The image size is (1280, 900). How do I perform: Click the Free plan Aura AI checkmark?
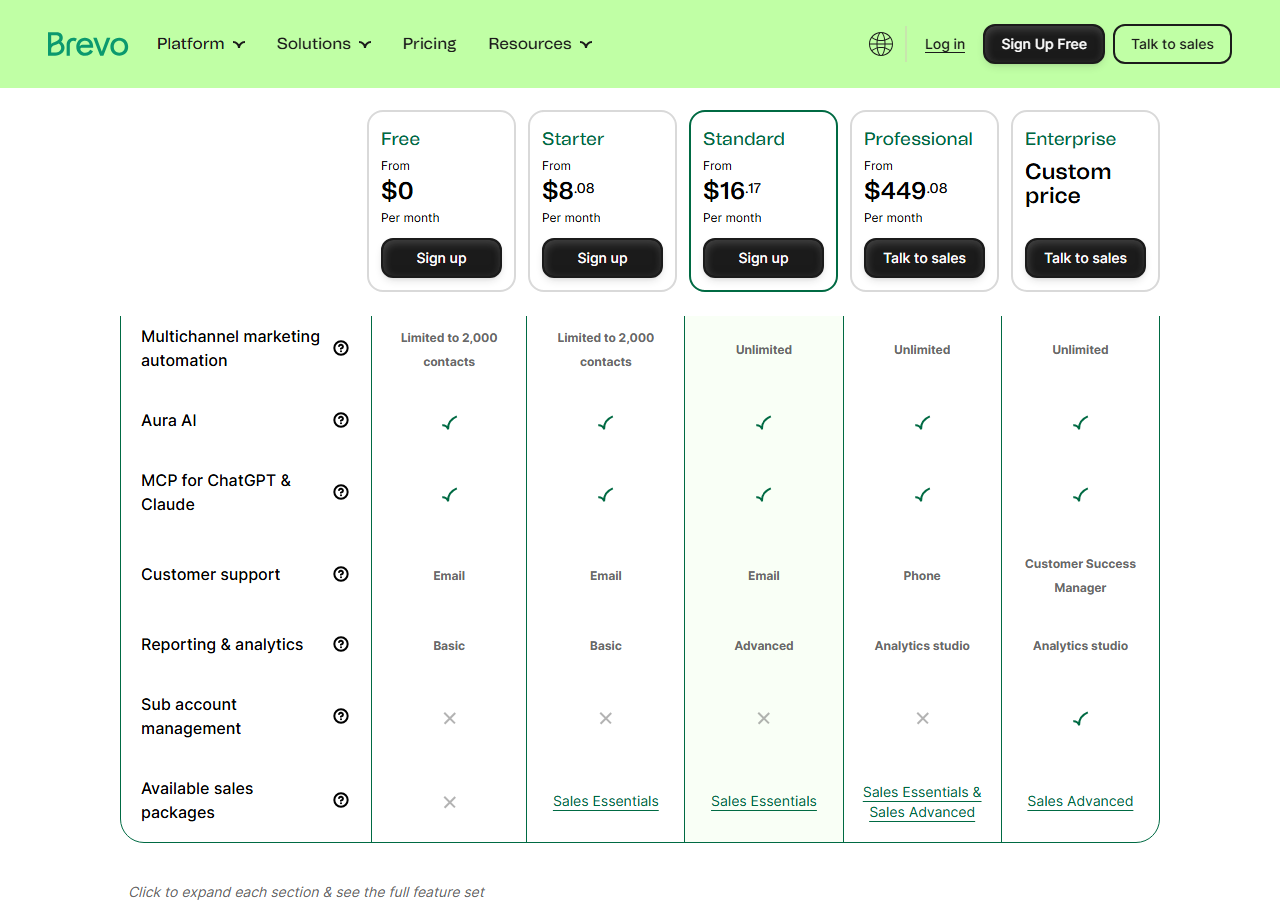tap(449, 423)
